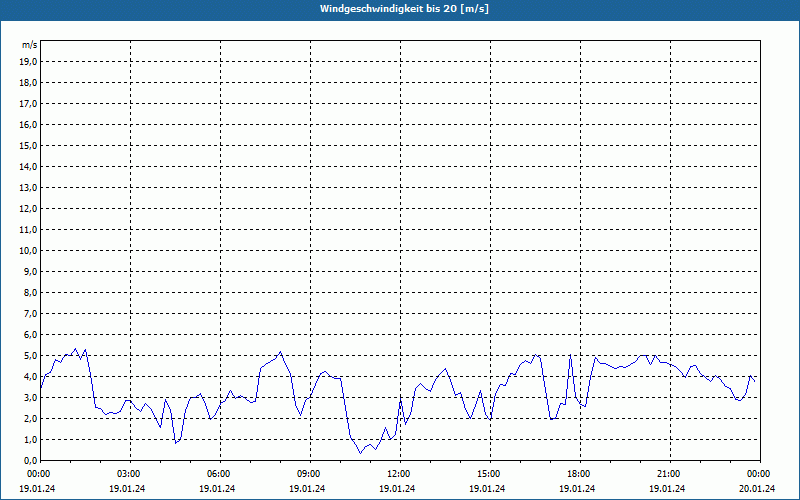Click the 15,0 y-axis label

click(29, 145)
